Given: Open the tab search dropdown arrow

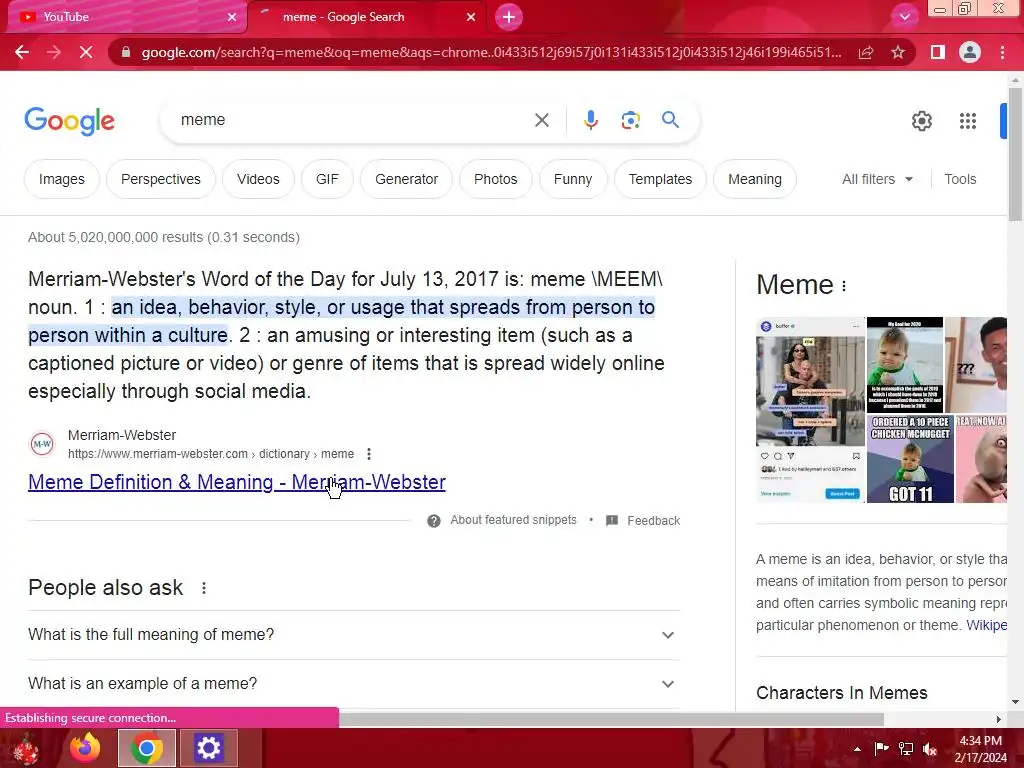Looking at the screenshot, I should click(x=904, y=17).
